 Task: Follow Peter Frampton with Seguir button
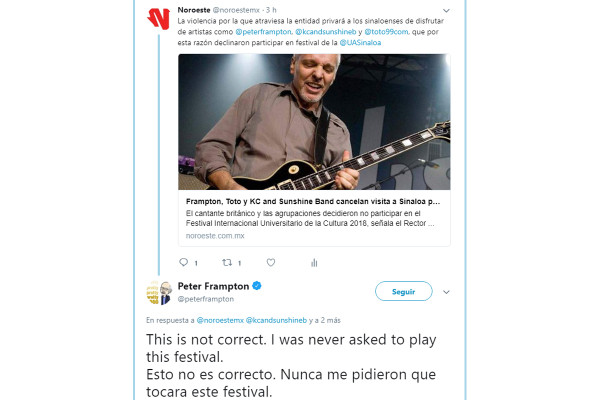(402, 291)
